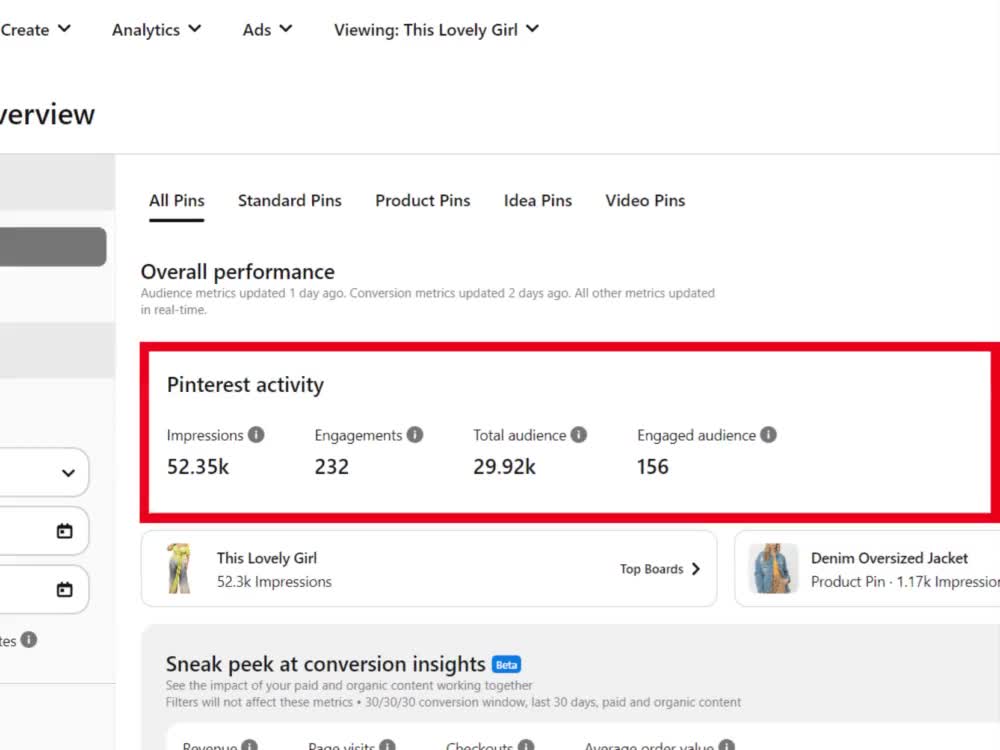Show info tooltip for Total audience
The height and width of the screenshot is (750, 1000).
tap(578, 435)
